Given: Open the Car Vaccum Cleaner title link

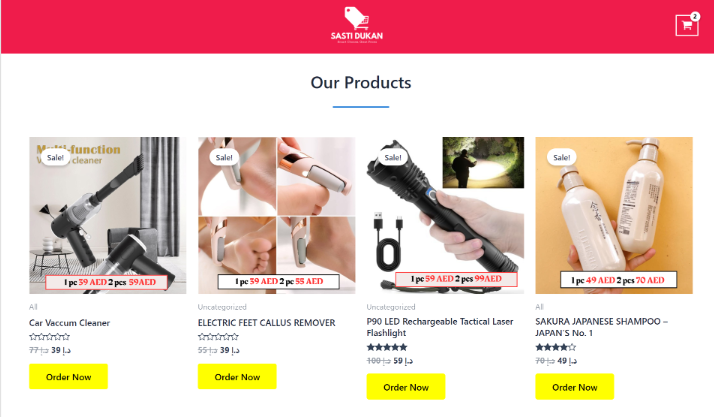Looking at the screenshot, I should (69, 323).
